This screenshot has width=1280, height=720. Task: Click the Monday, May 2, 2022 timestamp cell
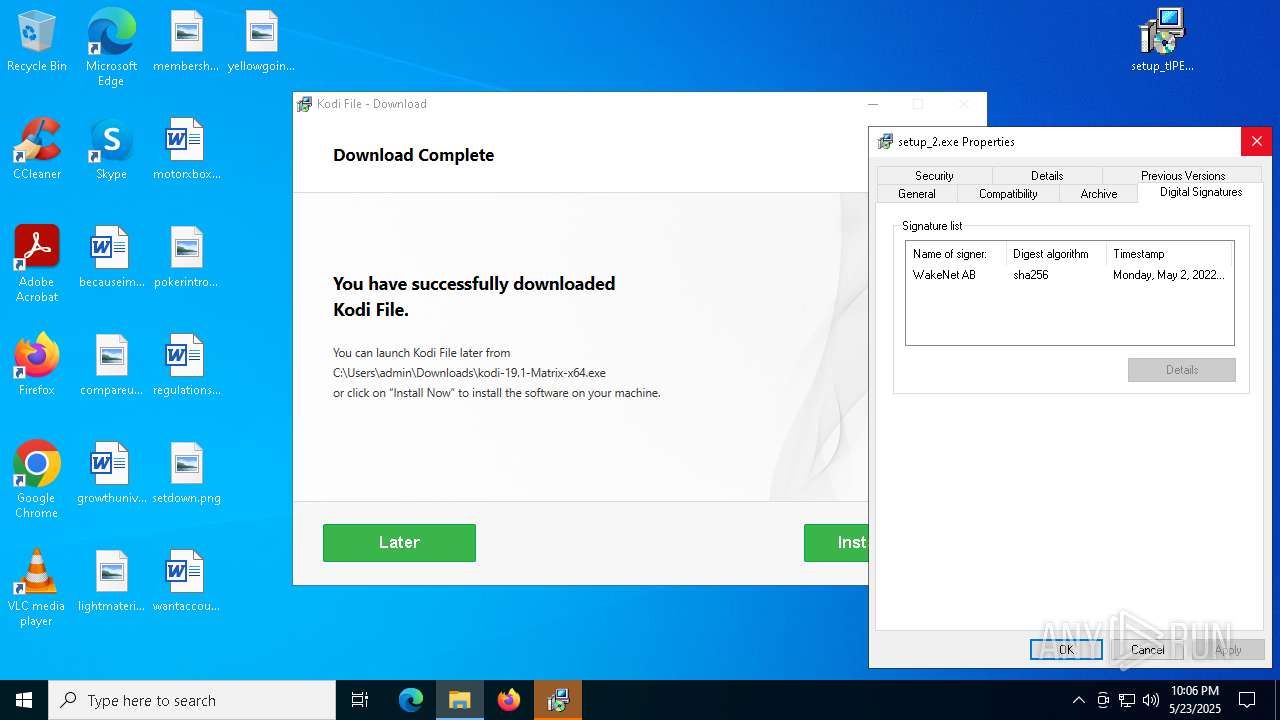[x=1168, y=275]
